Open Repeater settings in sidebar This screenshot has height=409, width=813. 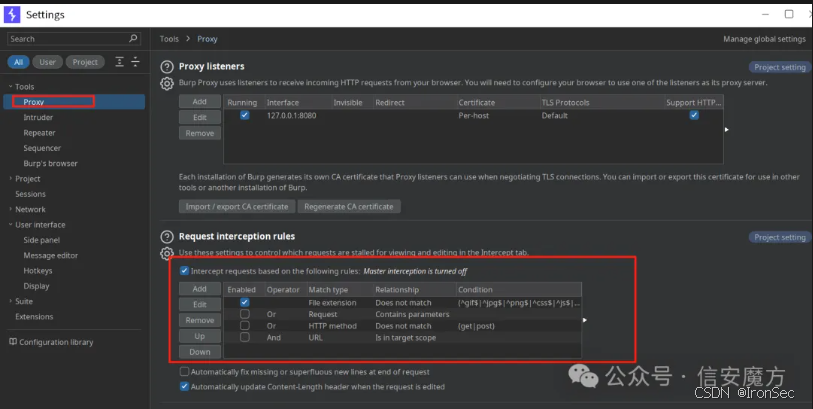pos(39,133)
